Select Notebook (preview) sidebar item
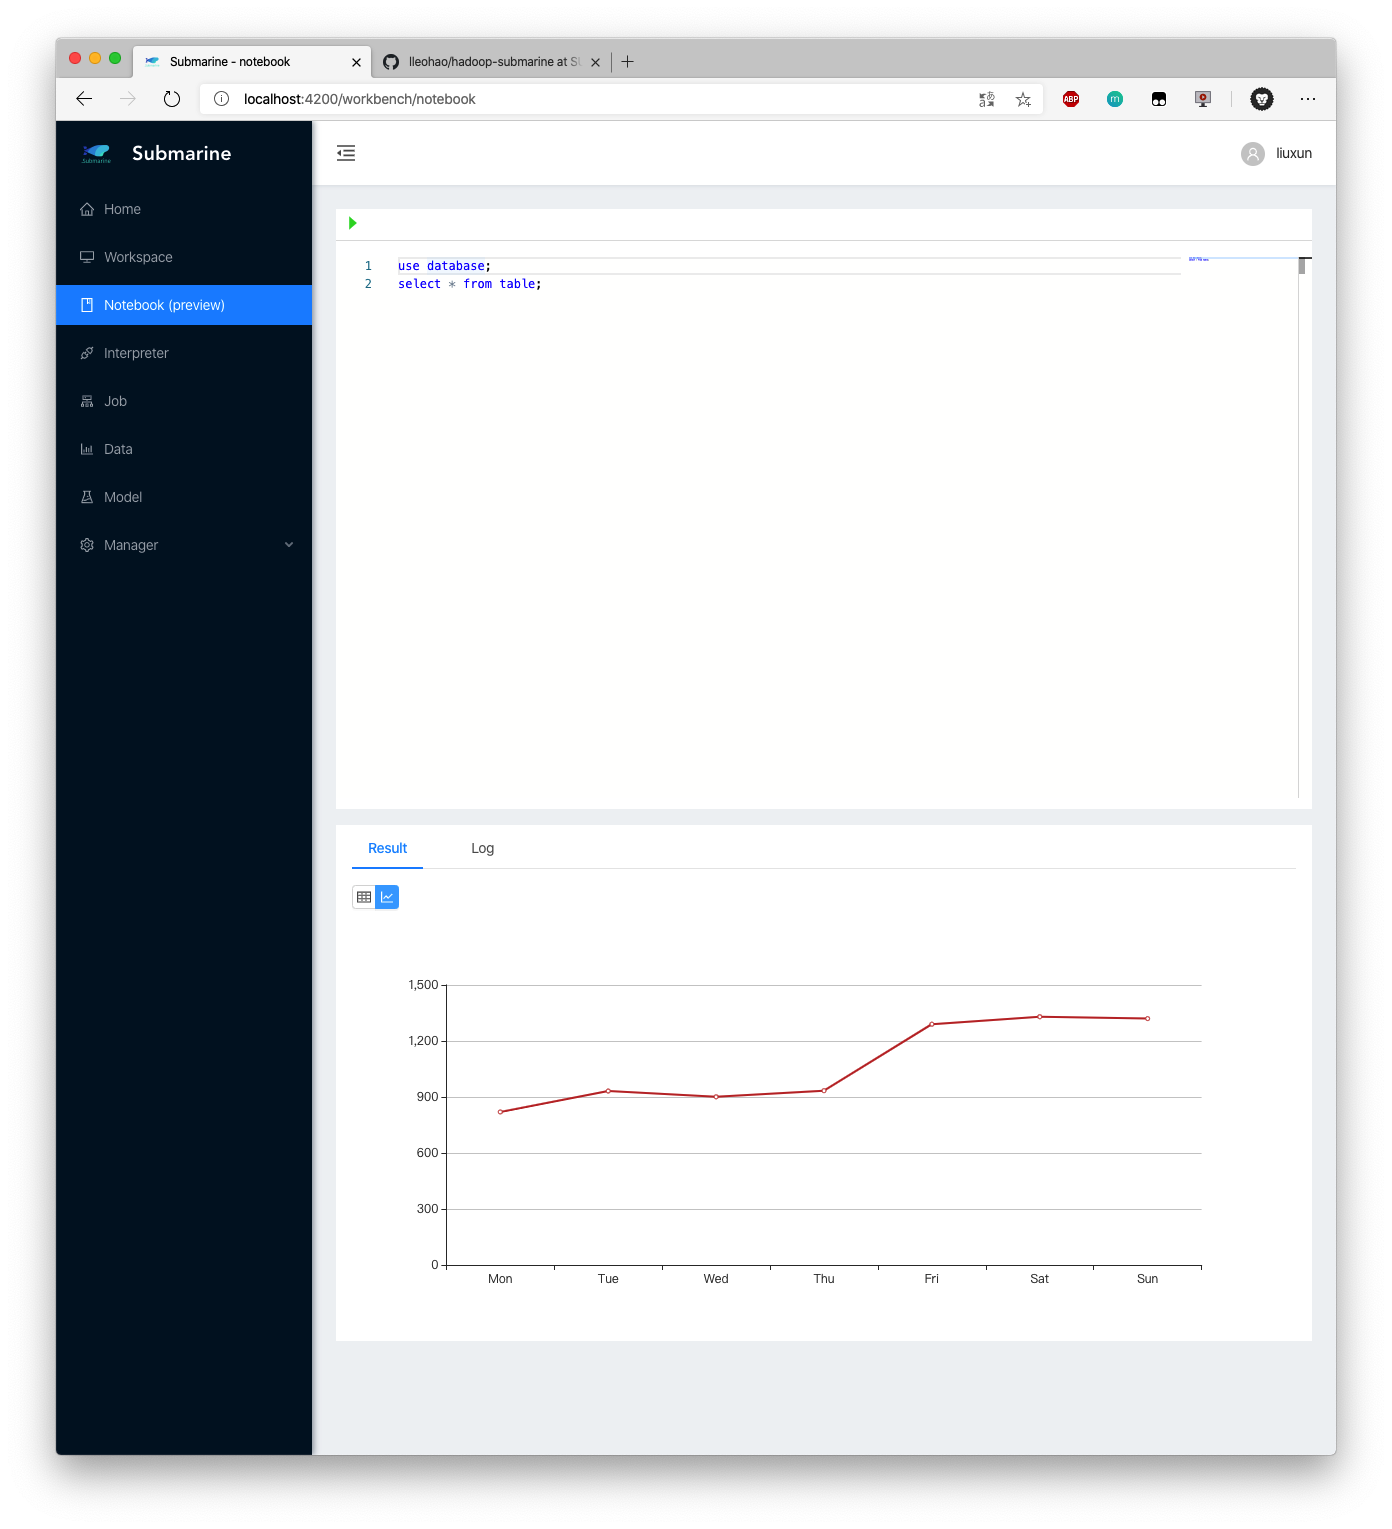 pyautogui.click(x=184, y=305)
